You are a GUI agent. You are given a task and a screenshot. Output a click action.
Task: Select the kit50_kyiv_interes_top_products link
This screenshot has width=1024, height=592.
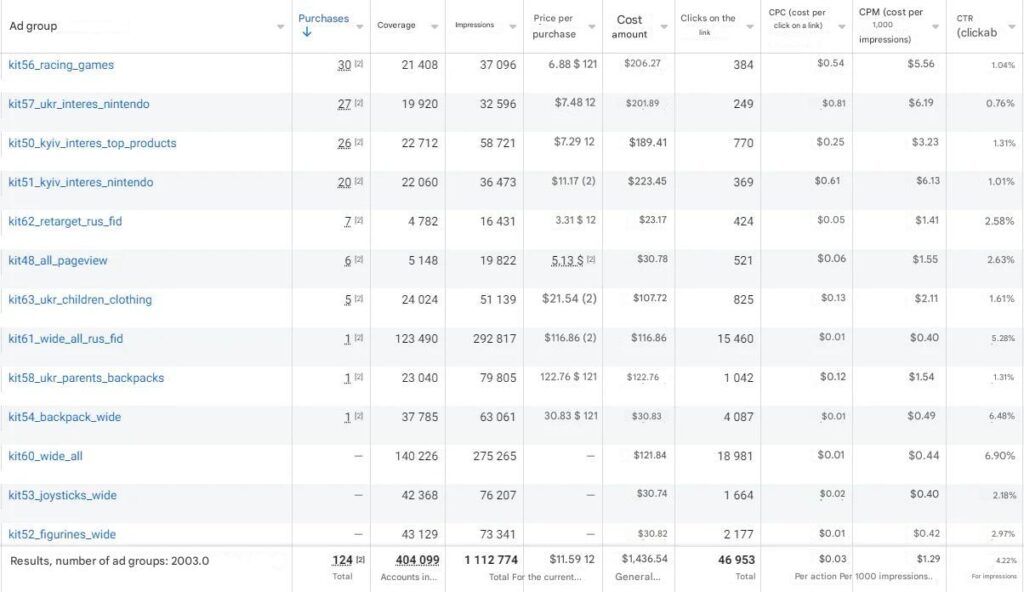92,143
